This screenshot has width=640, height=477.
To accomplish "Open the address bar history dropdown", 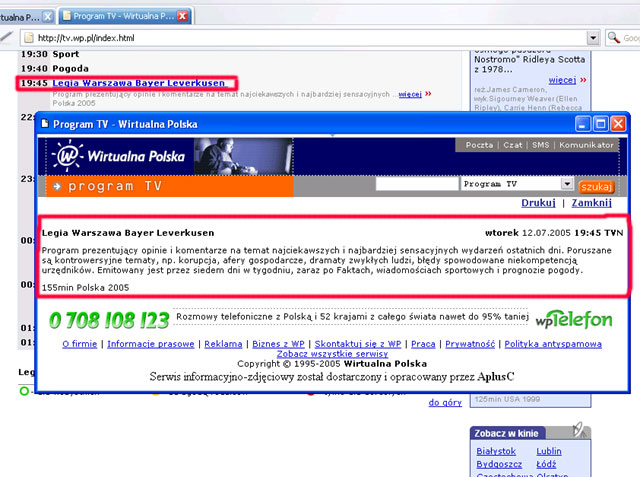I will (x=593, y=38).
